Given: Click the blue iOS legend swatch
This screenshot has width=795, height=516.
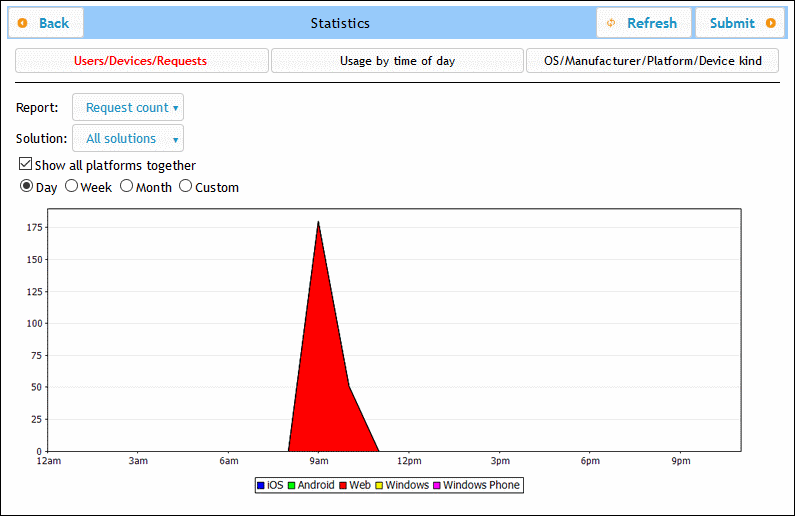Looking at the screenshot, I should tap(262, 486).
